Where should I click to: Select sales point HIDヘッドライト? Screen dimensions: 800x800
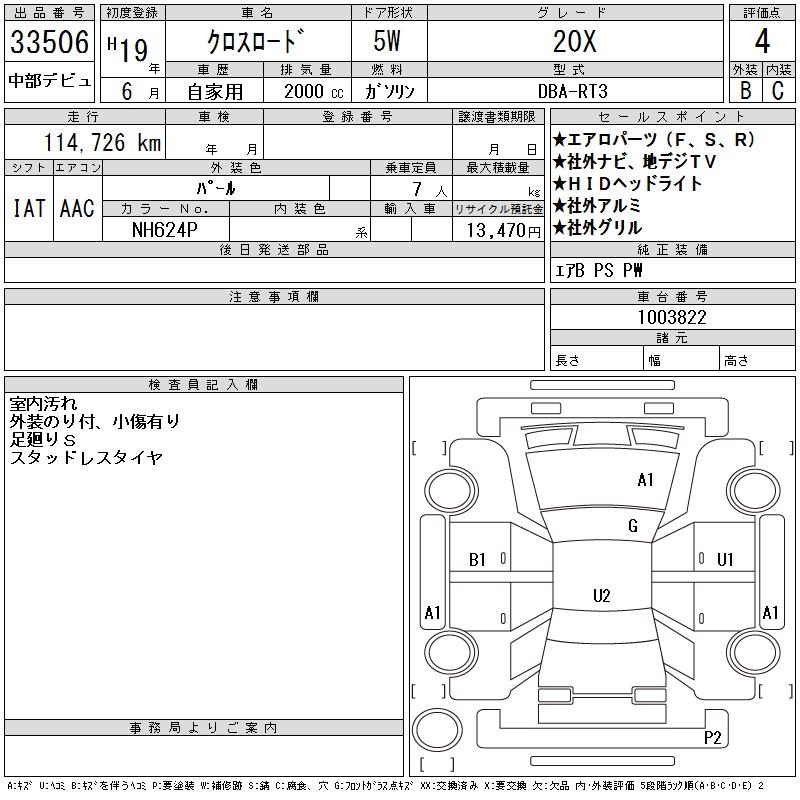tap(628, 183)
